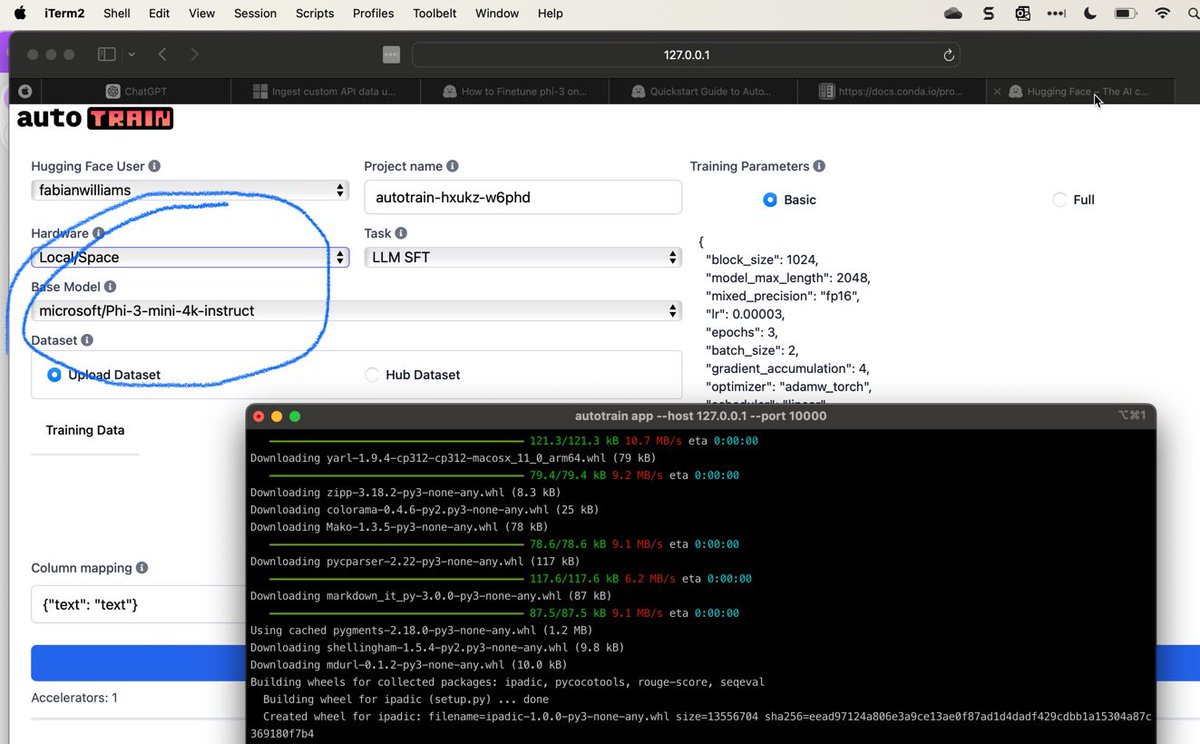This screenshot has width=1200, height=744.
Task: Click the AutoTrain logo
Action: (95, 119)
